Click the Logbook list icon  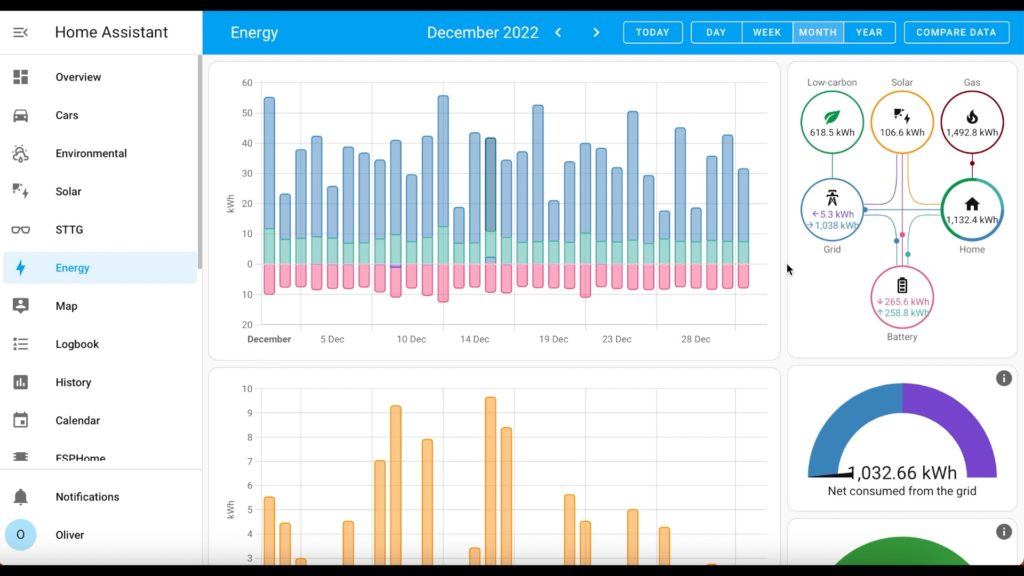[x=20, y=344]
